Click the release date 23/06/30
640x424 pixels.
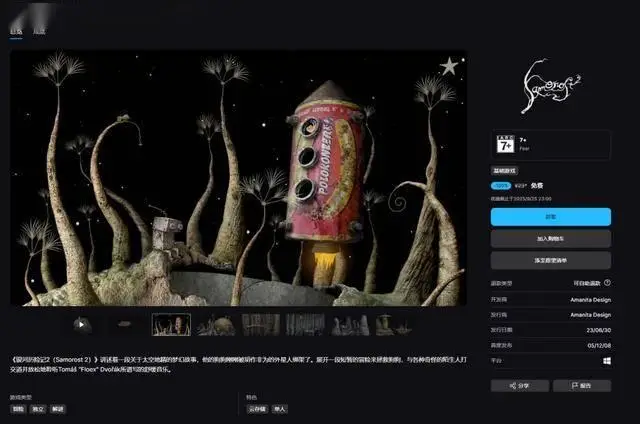(x=599, y=330)
